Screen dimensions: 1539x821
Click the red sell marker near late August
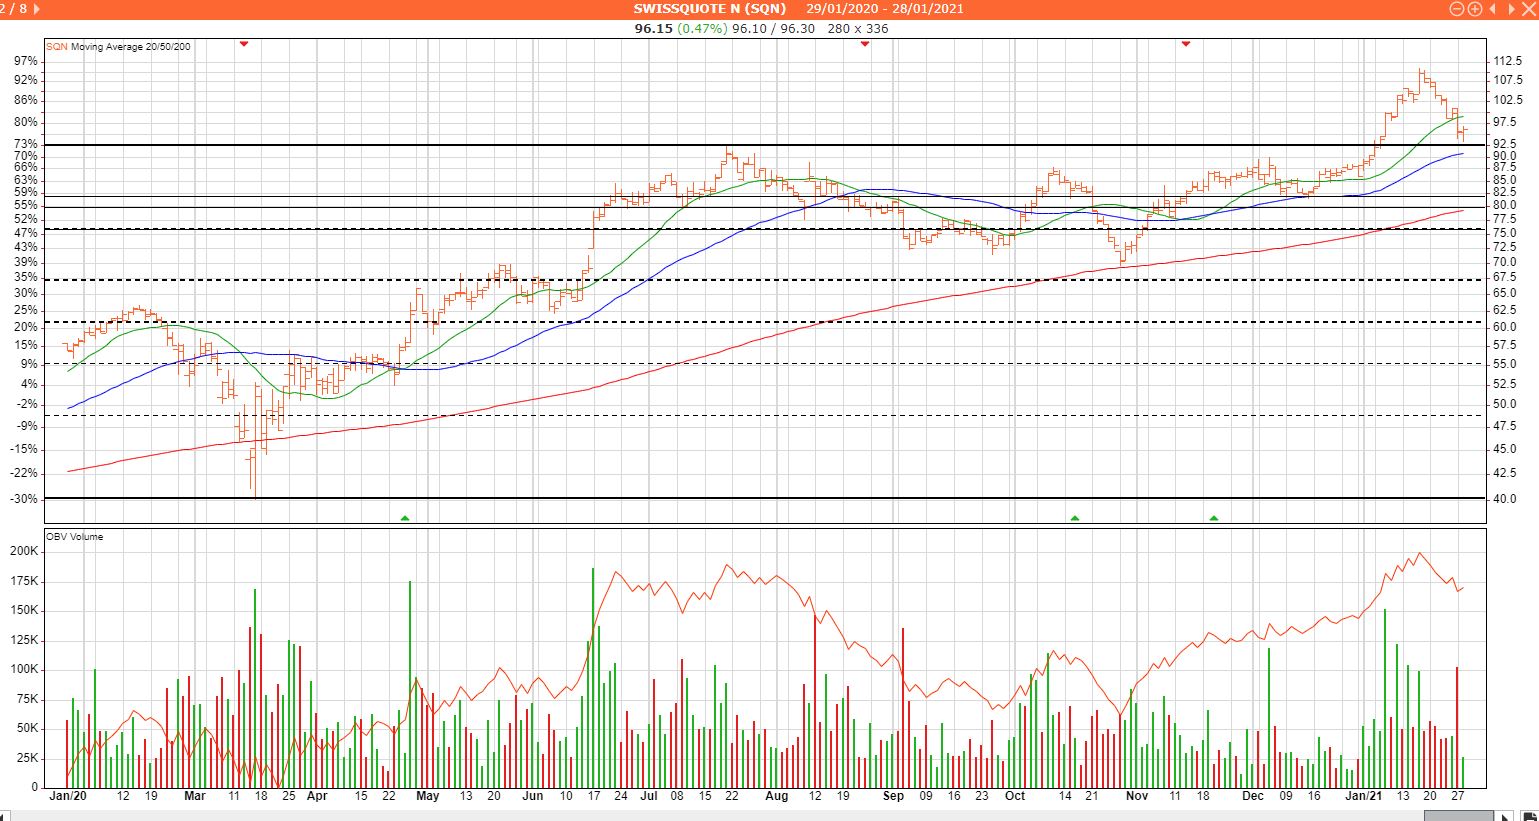[x=865, y=44]
